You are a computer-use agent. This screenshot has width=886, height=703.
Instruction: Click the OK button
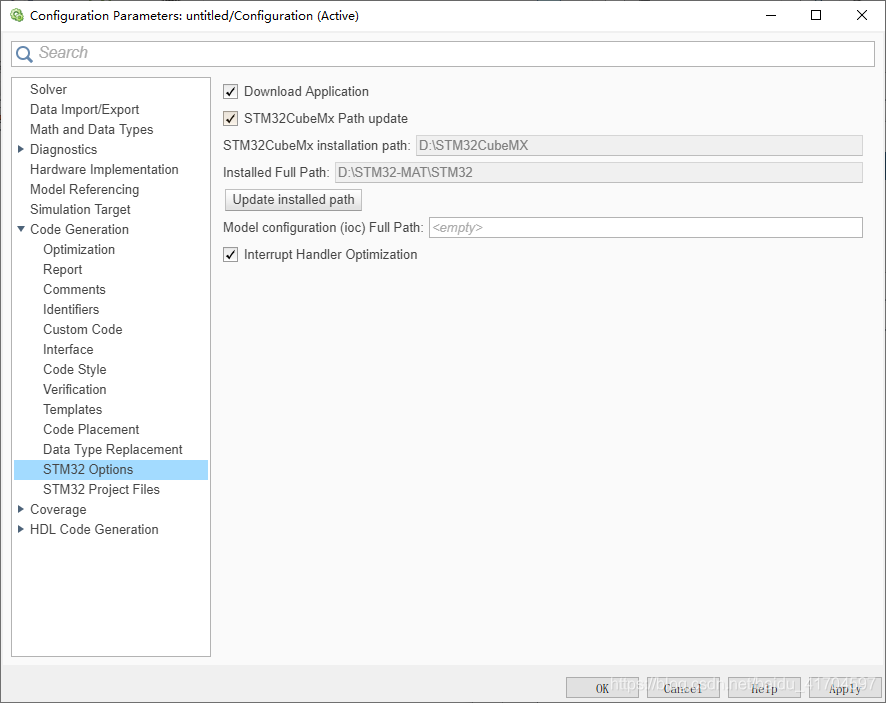point(602,688)
